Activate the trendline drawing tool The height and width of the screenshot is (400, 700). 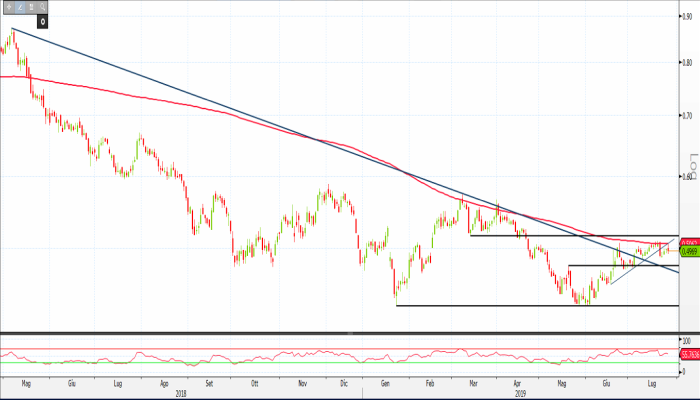click(19, 7)
